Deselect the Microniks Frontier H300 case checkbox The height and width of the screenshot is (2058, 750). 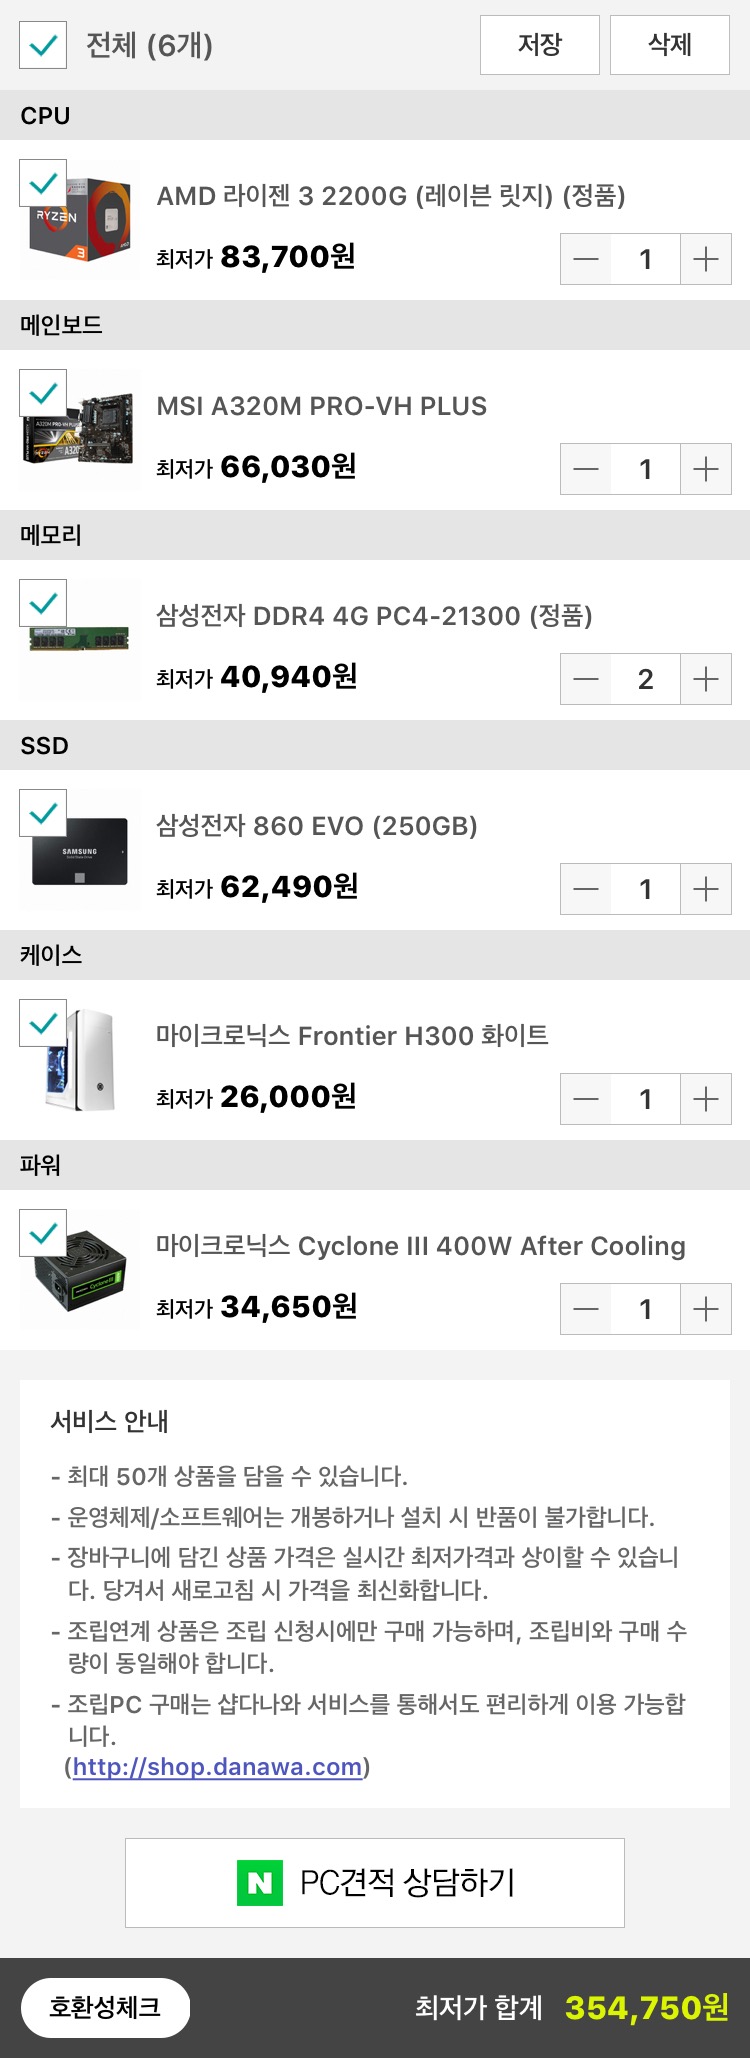(x=43, y=1023)
